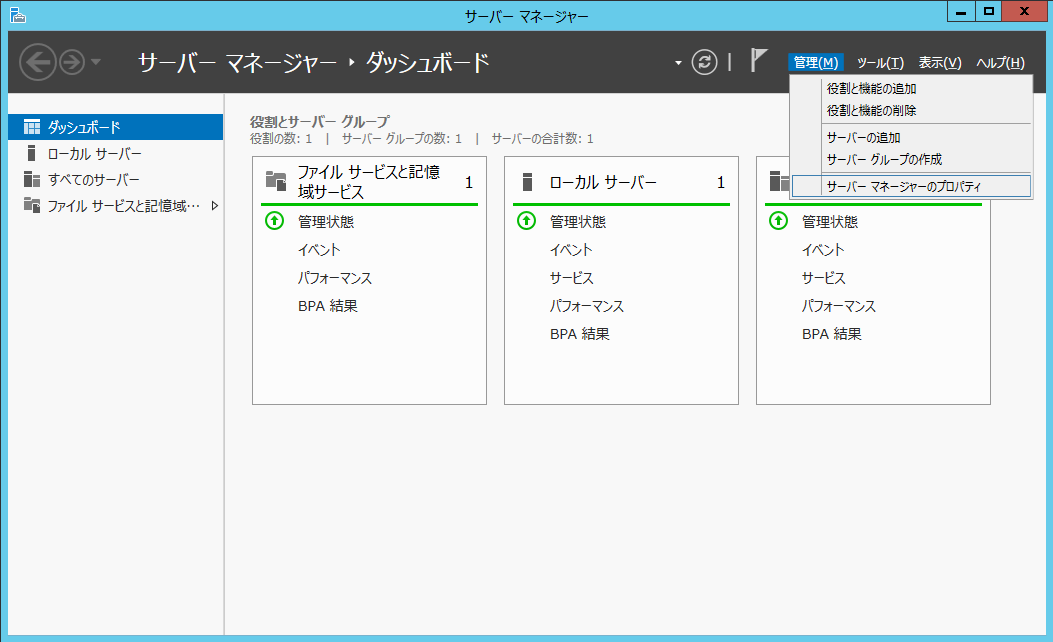Open navigation history dropdown beside forward arrow
The height and width of the screenshot is (642, 1053).
(96, 63)
